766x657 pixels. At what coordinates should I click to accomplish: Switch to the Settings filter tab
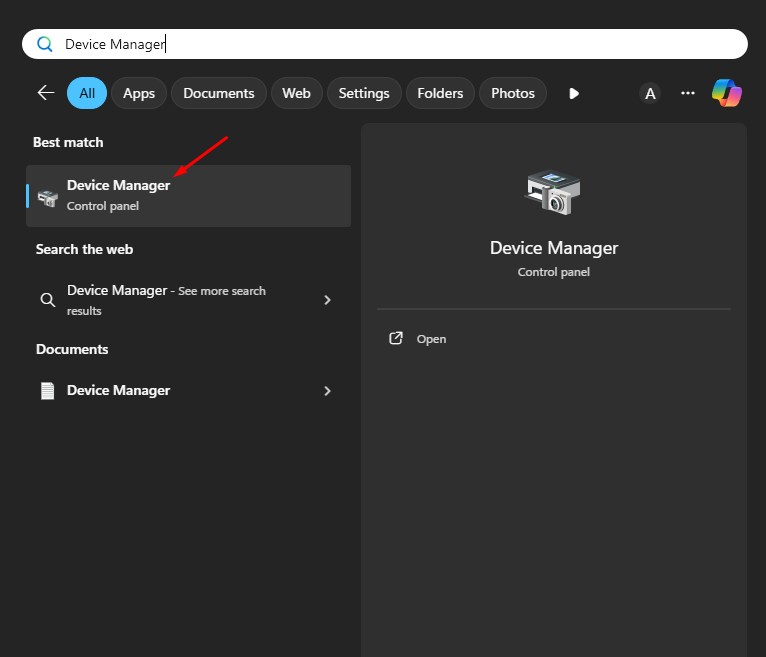click(364, 93)
